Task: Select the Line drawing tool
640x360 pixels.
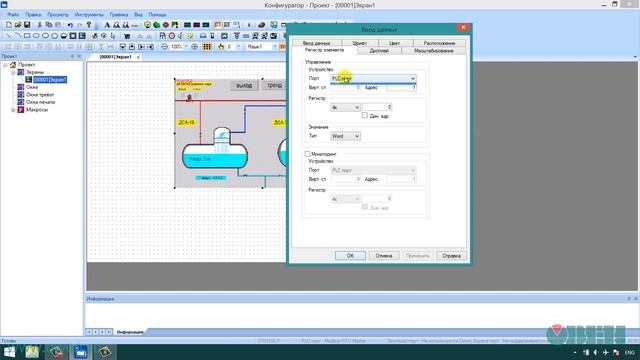Action: tap(9, 36)
